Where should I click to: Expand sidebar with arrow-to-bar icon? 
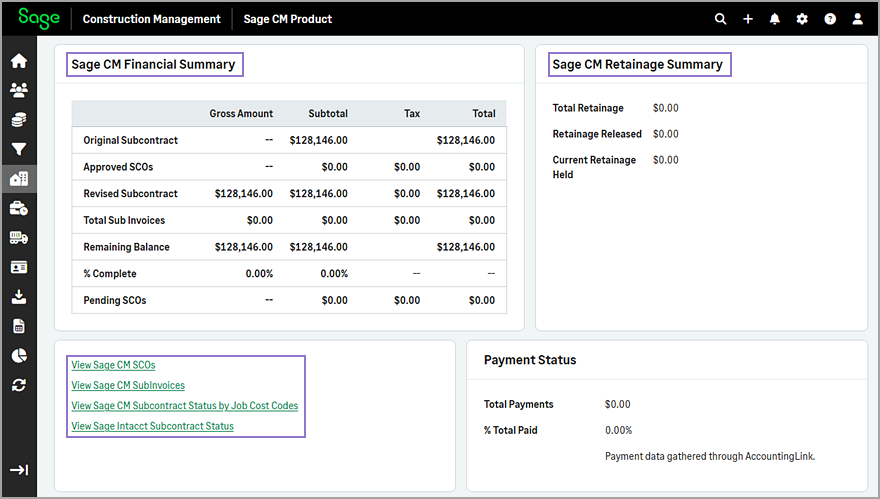click(x=19, y=470)
